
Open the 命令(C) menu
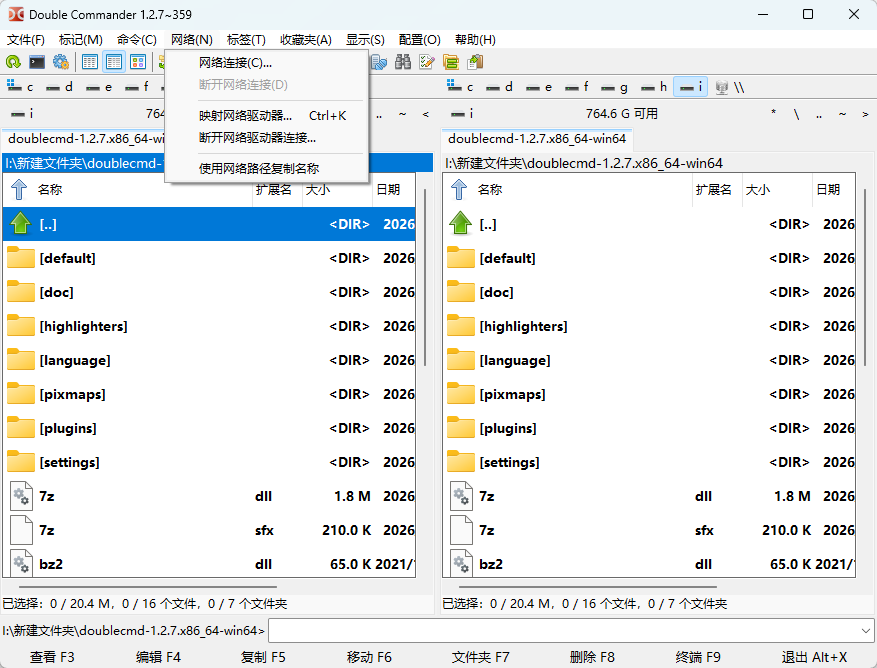coord(136,40)
